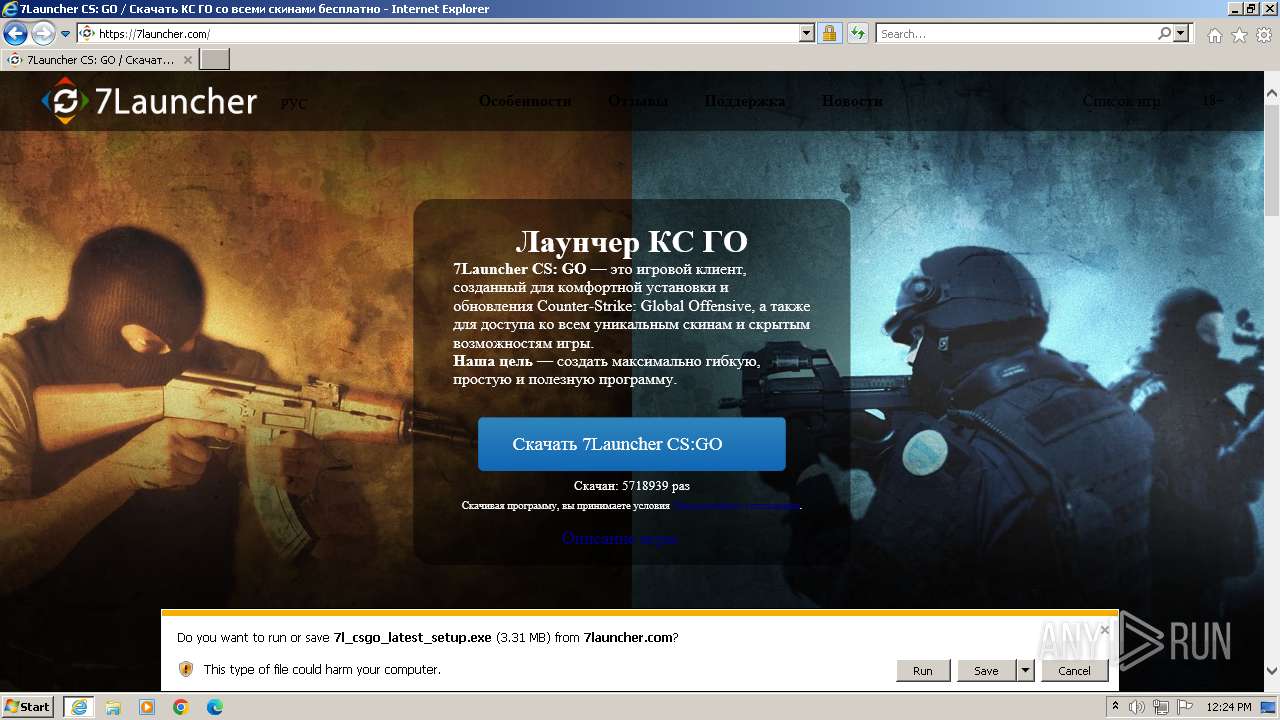Click the security warning shield icon
The height and width of the screenshot is (720, 1280).
pos(186,669)
